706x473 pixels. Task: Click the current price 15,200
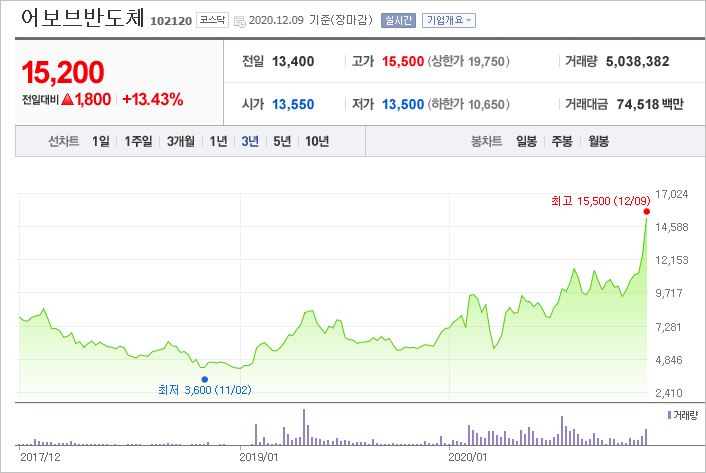tap(63, 72)
